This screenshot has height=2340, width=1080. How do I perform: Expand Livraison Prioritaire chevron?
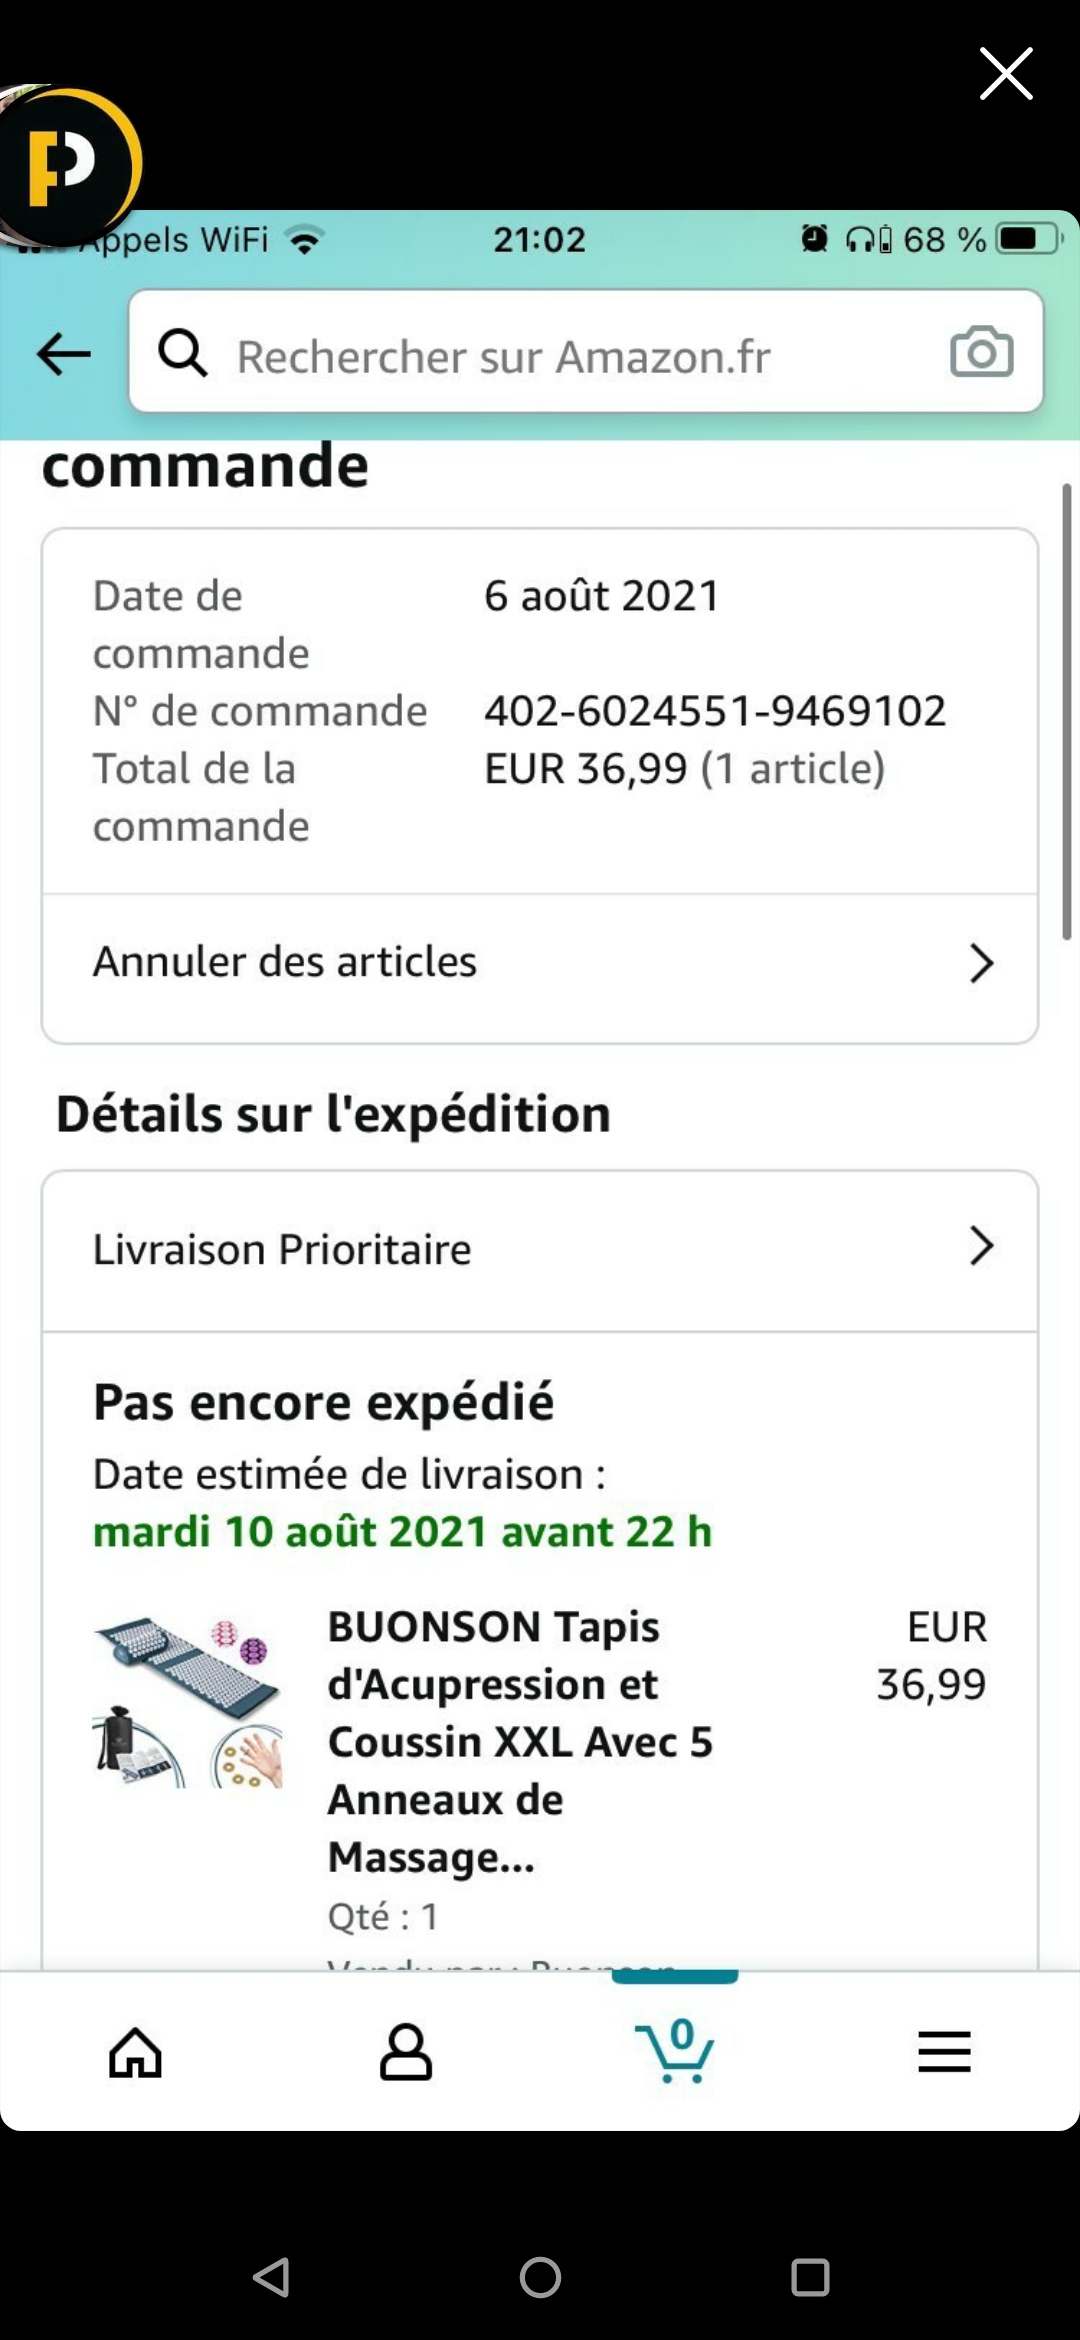point(981,1246)
